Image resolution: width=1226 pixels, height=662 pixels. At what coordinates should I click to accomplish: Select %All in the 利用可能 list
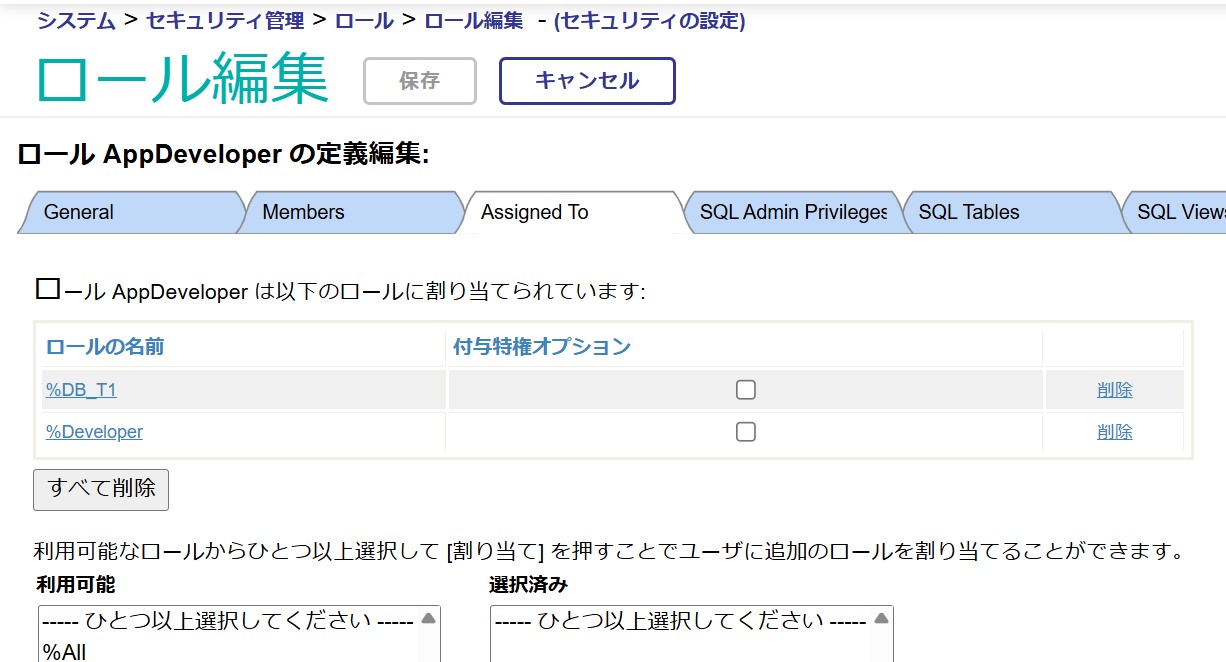point(64,652)
